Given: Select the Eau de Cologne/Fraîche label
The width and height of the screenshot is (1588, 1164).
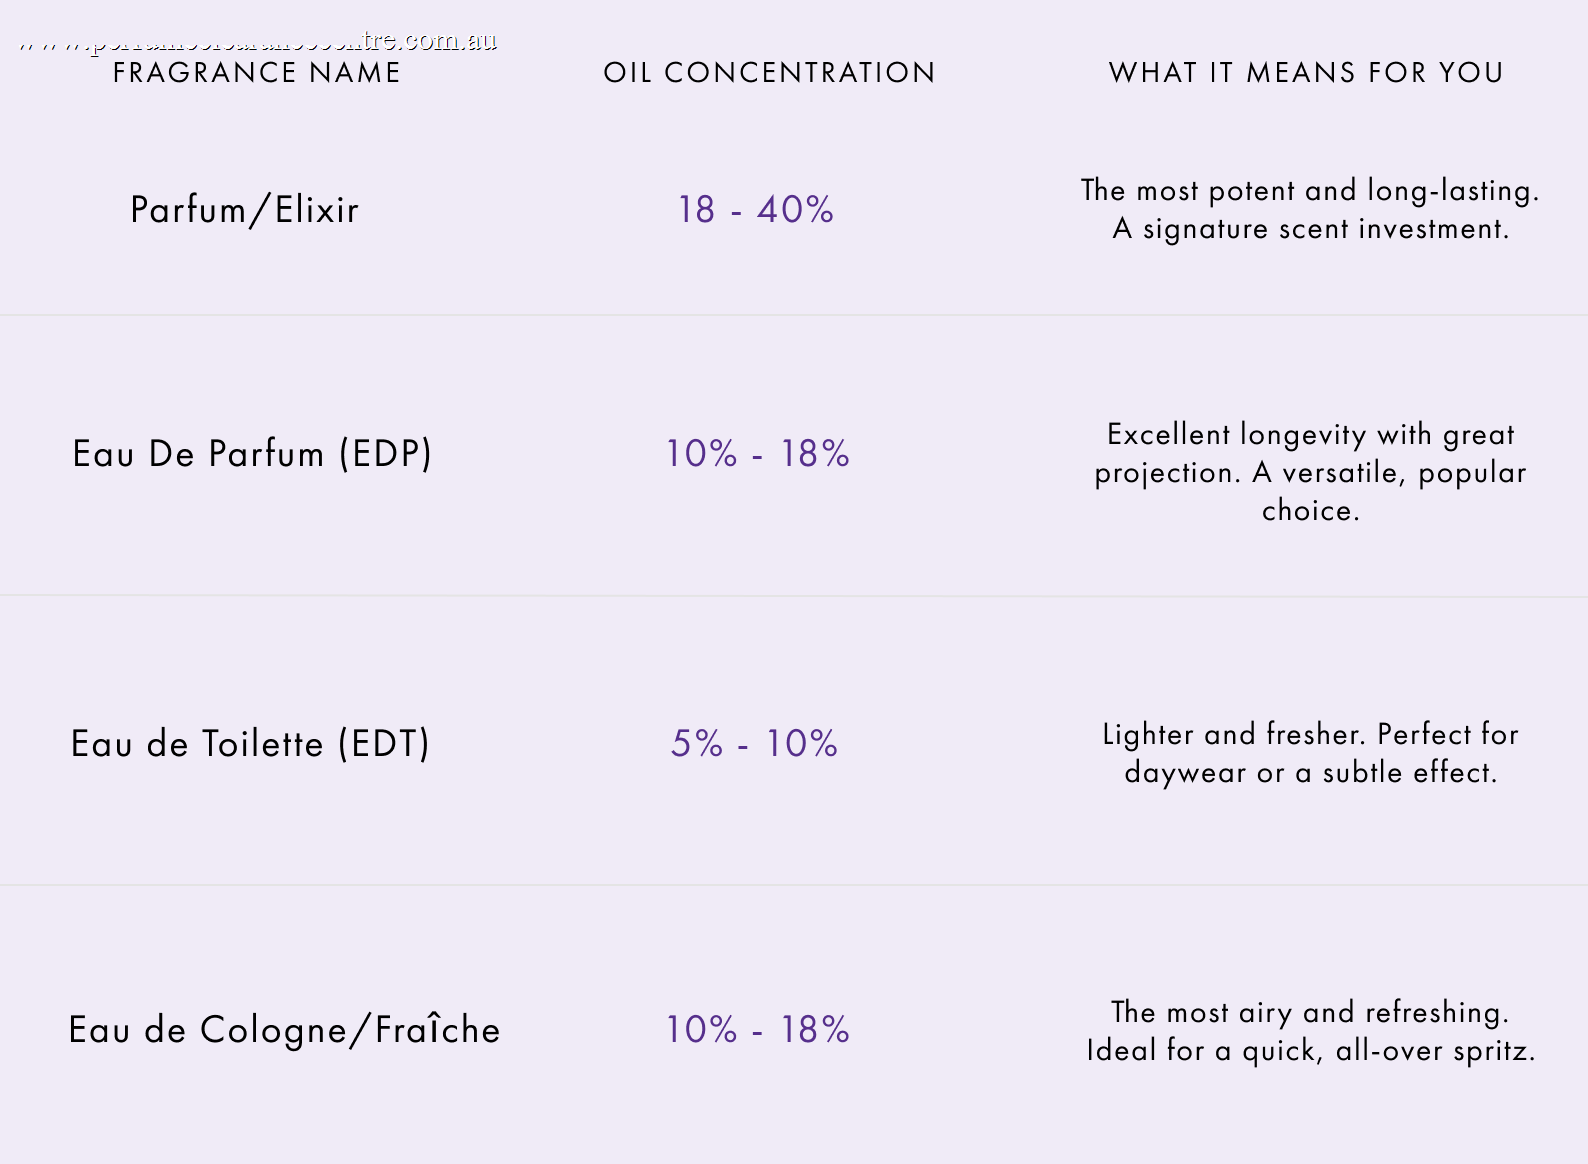Looking at the screenshot, I should 284,1030.
